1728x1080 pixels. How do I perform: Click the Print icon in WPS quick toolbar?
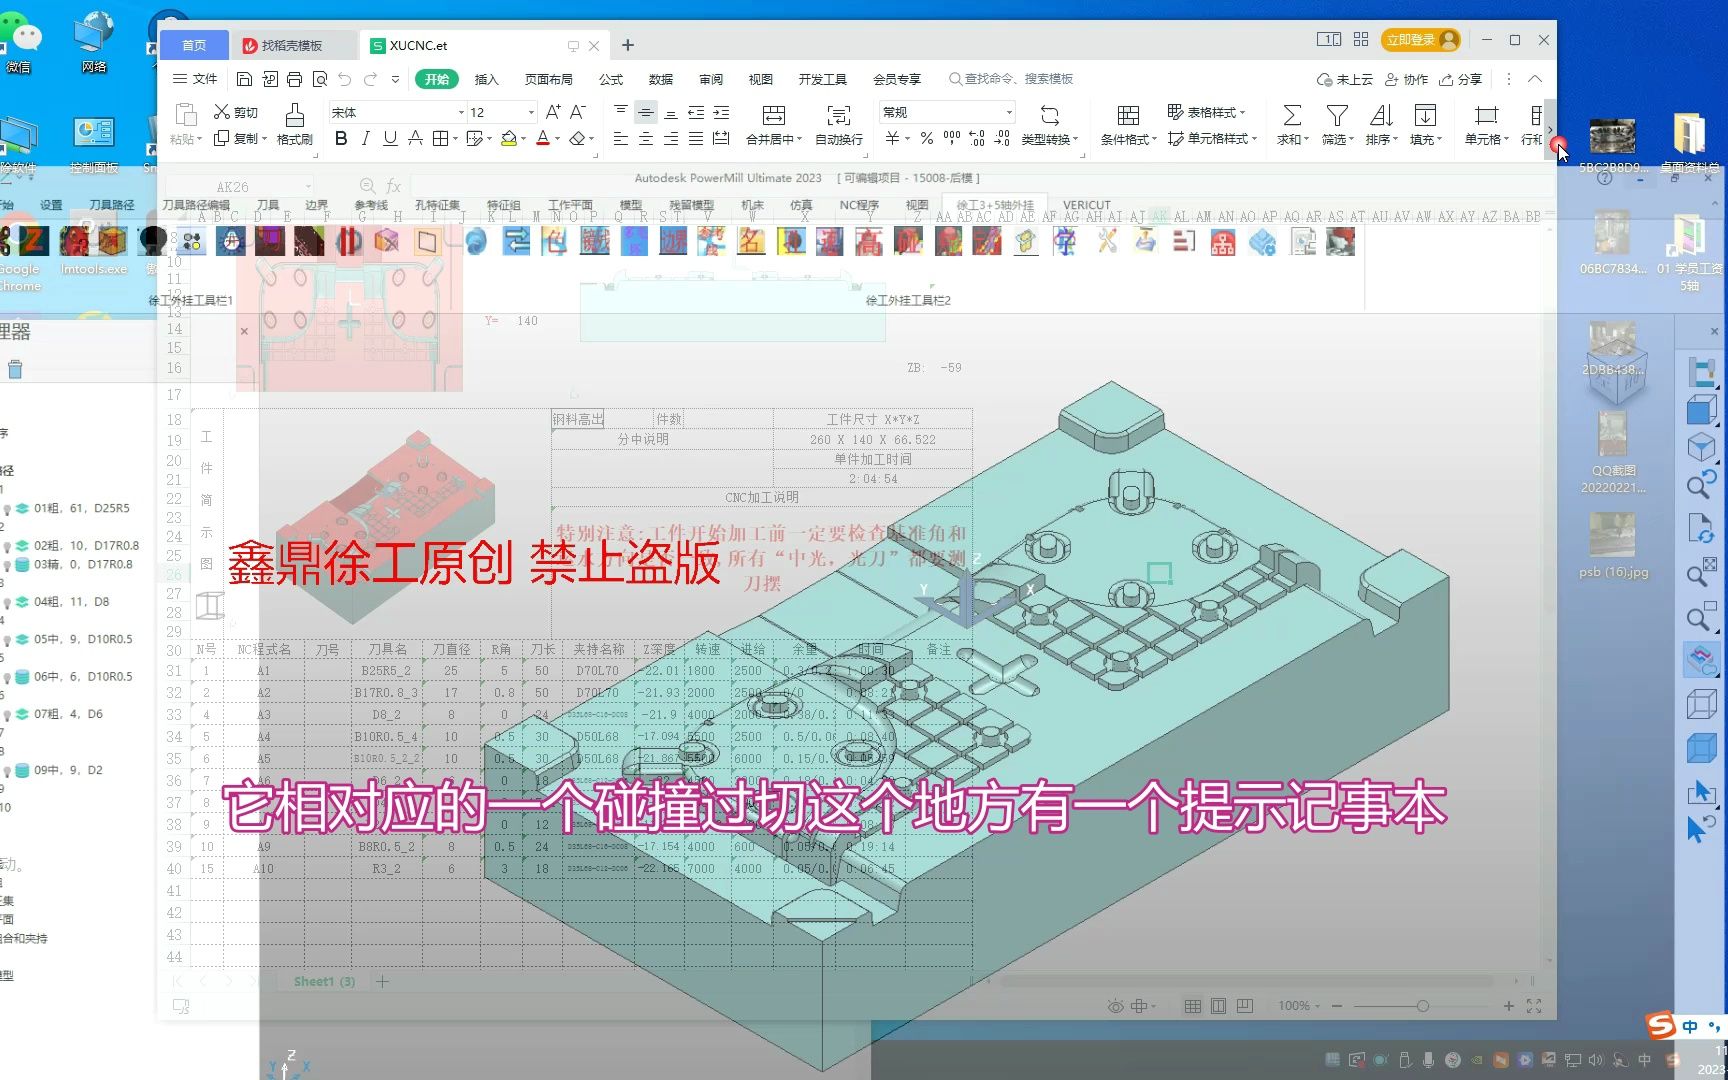[294, 79]
